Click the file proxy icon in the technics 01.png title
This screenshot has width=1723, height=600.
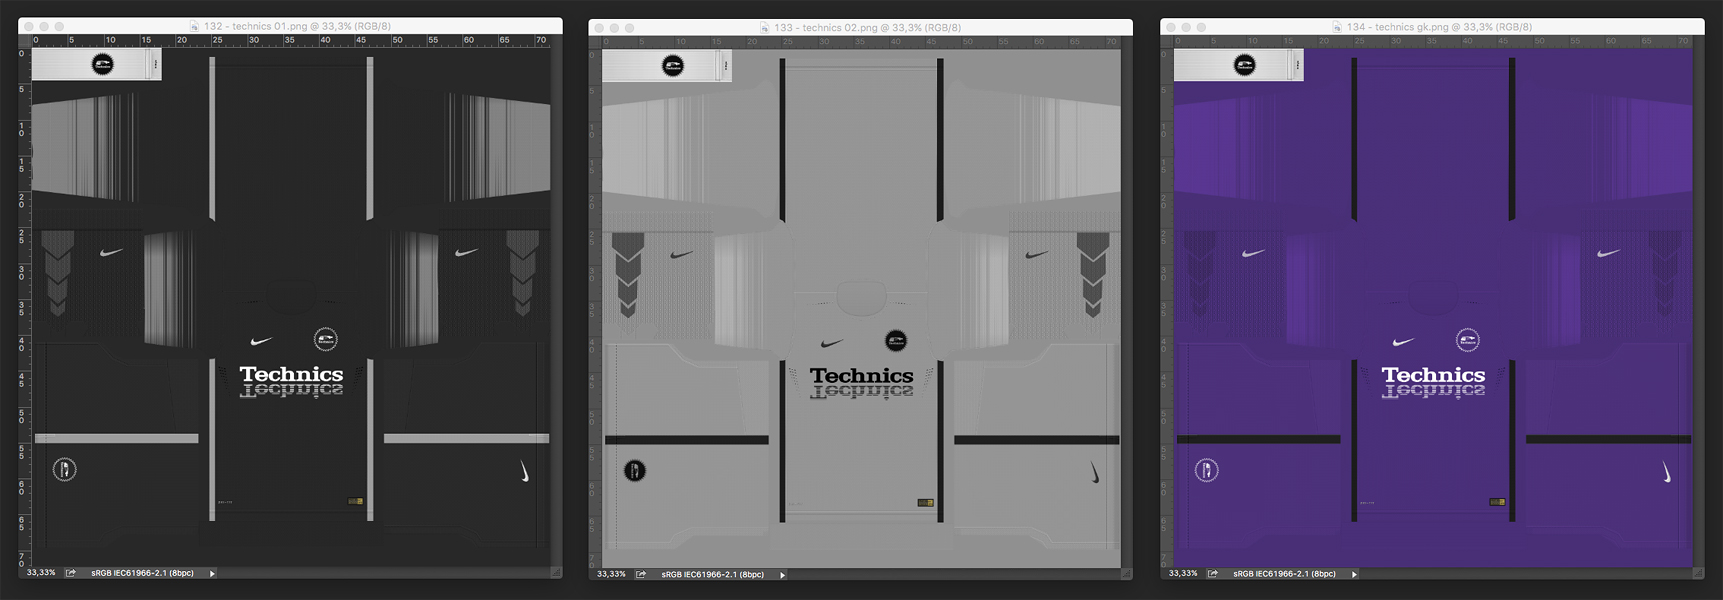tap(195, 27)
